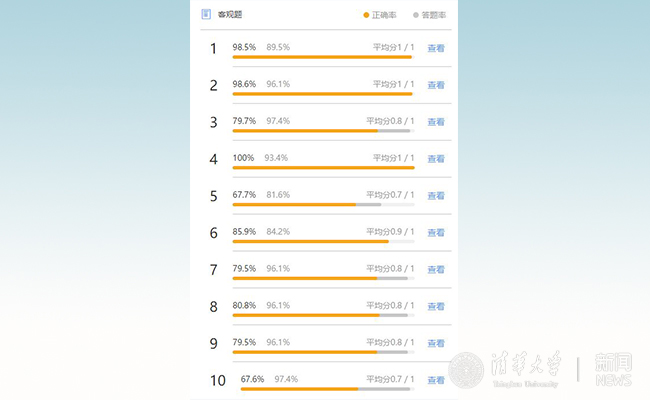View details of question 5
Image resolution: width=650 pixels, height=400 pixels.
tap(436, 196)
